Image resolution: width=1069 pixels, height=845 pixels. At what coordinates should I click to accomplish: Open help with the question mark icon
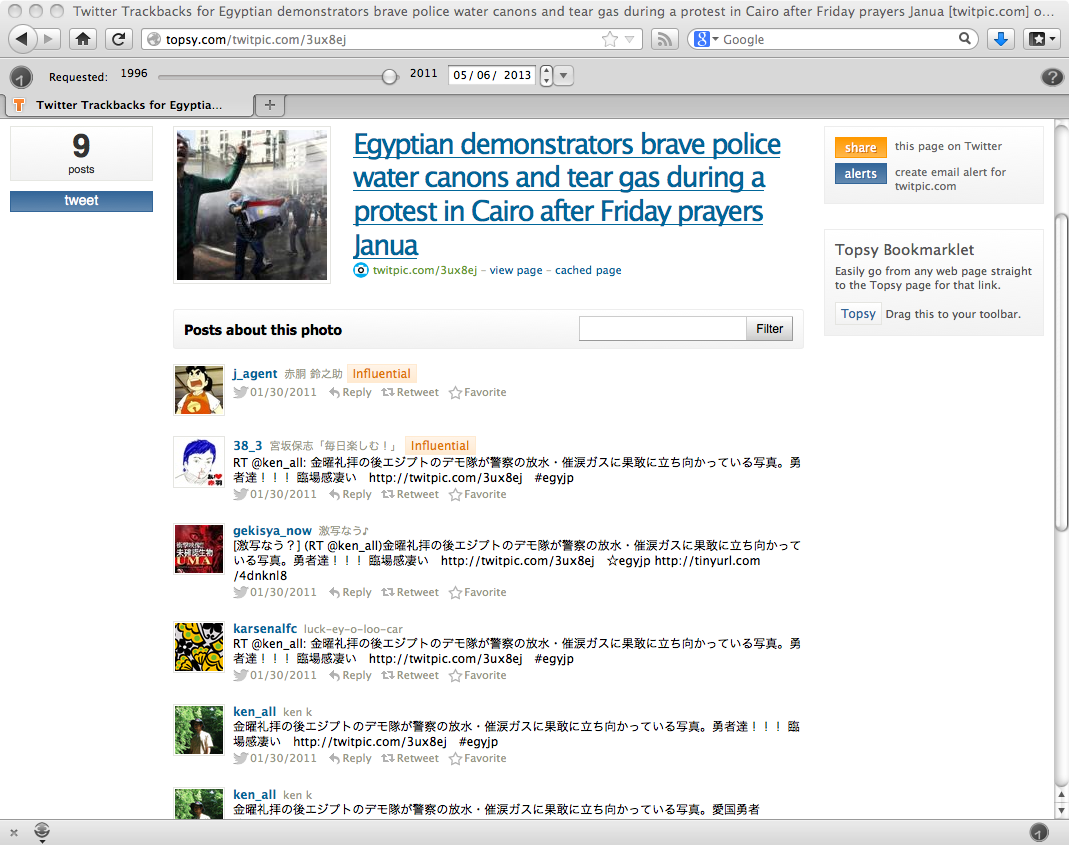click(1051, 77)
